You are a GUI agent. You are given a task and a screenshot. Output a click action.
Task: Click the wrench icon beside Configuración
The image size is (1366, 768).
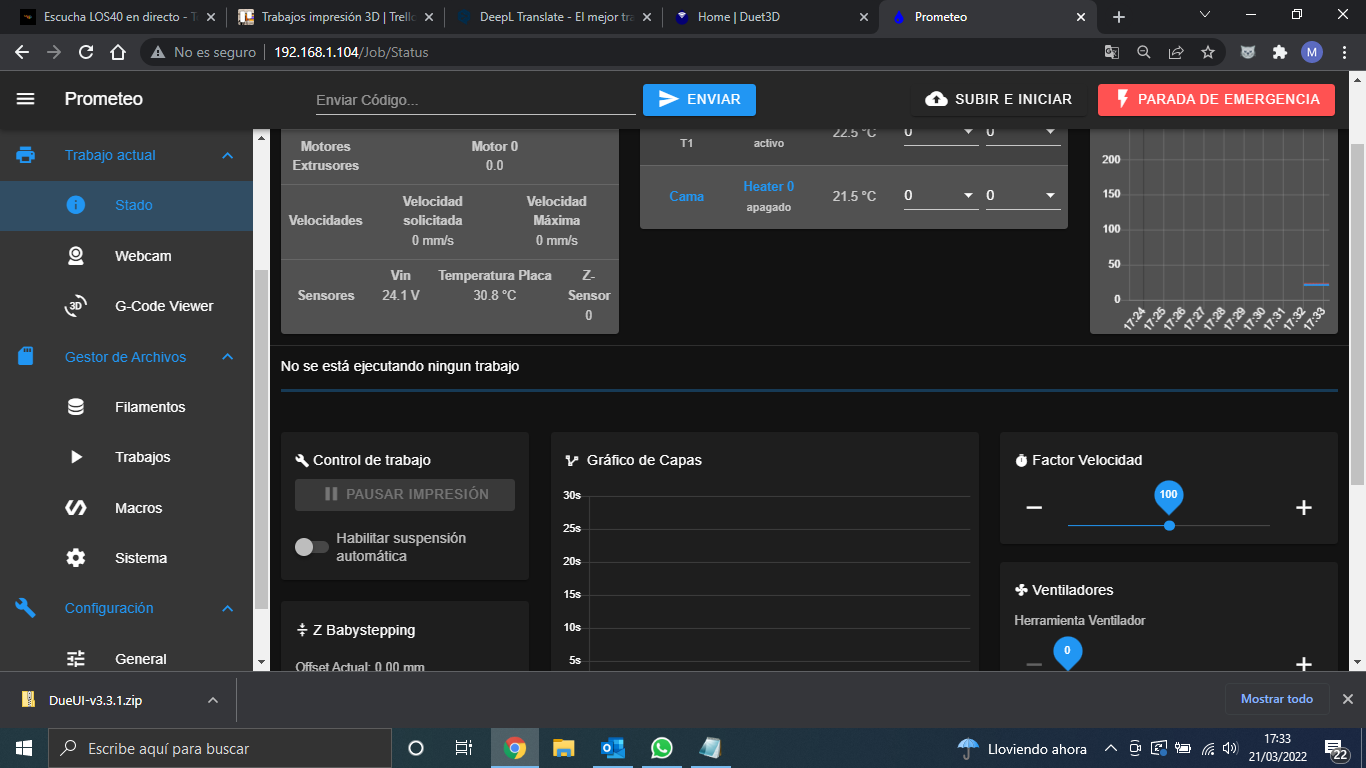26,608
